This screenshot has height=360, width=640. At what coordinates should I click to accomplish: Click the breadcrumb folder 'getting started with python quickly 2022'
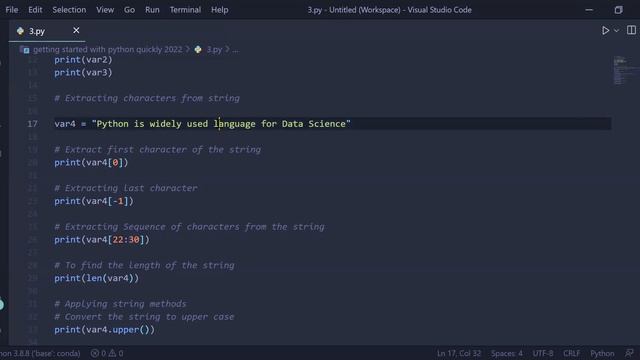coord(107,49)
